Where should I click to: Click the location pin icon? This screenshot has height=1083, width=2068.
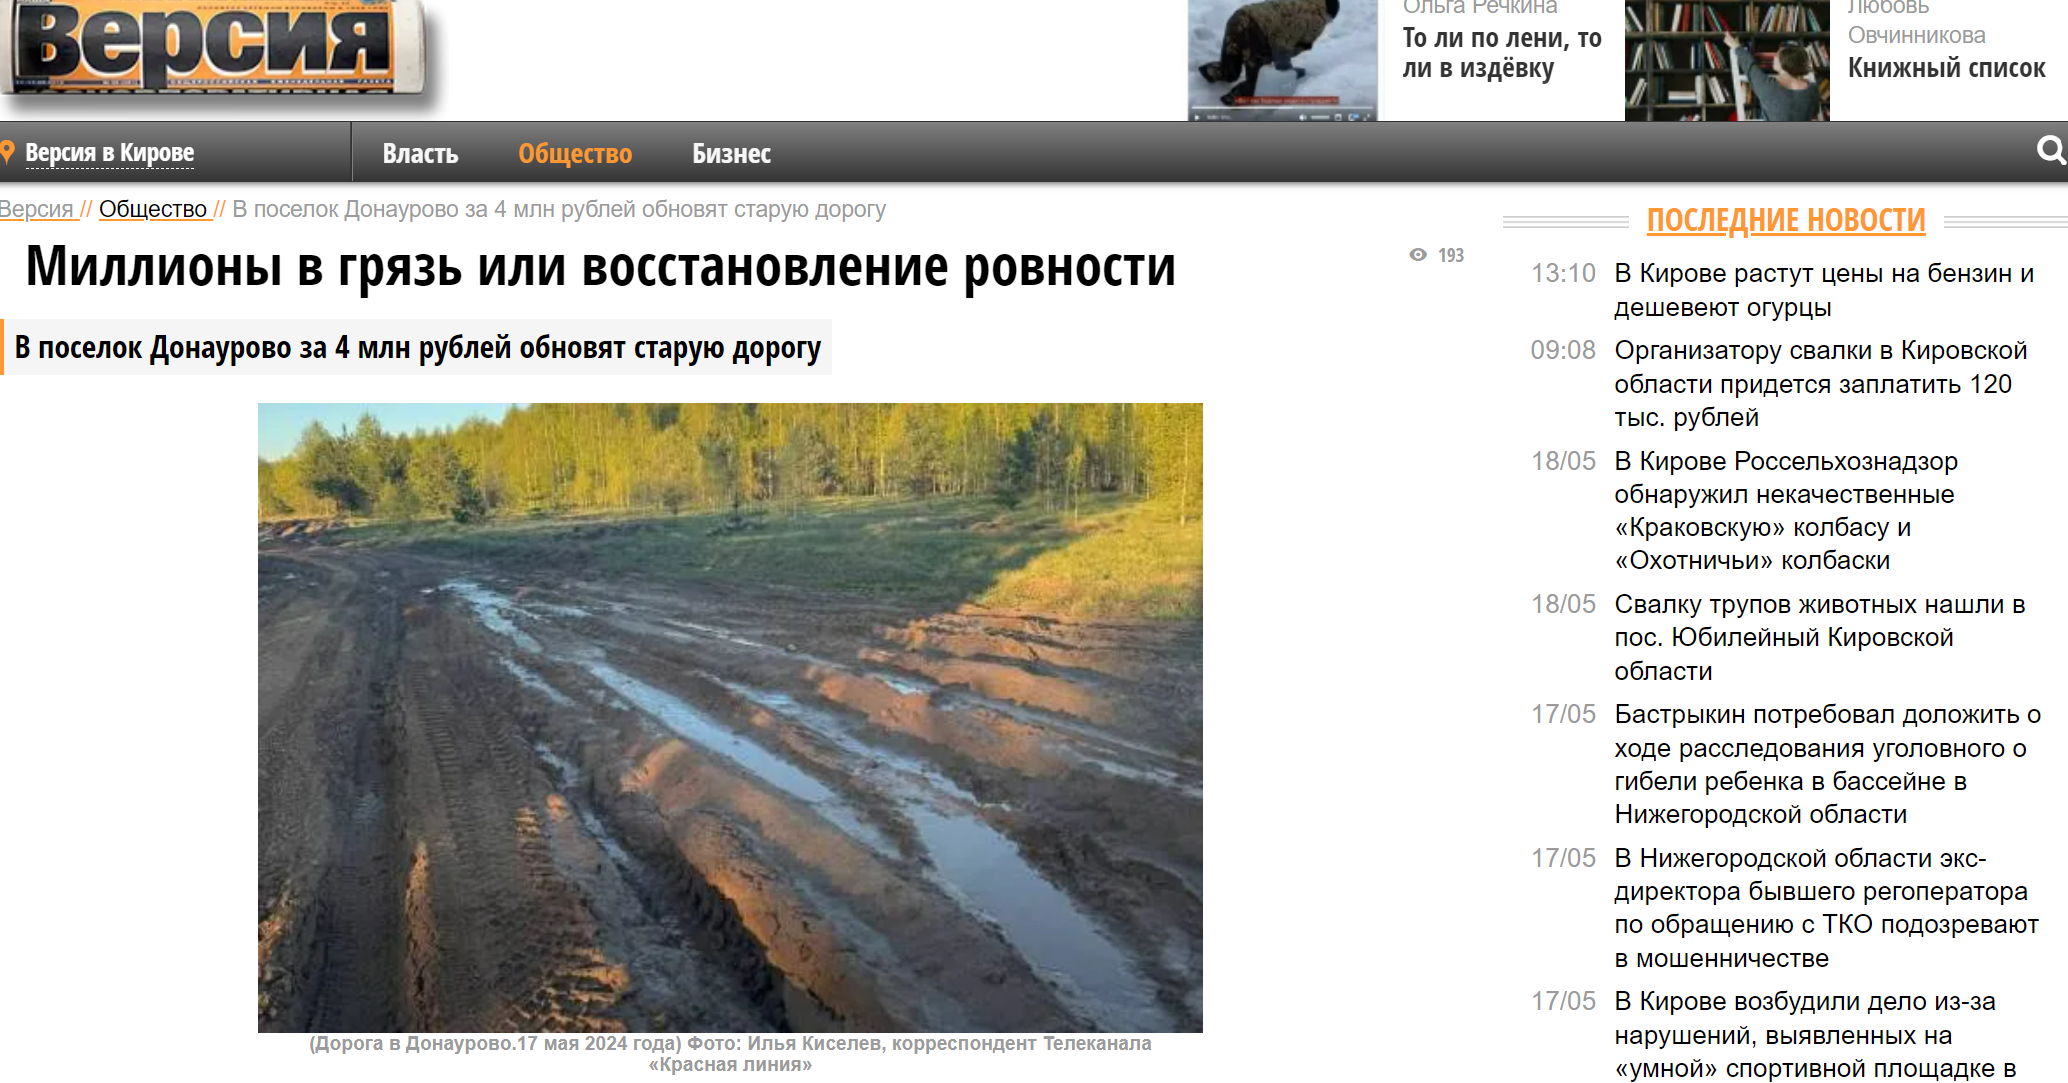pyautogui.click(x=8, y=153)
